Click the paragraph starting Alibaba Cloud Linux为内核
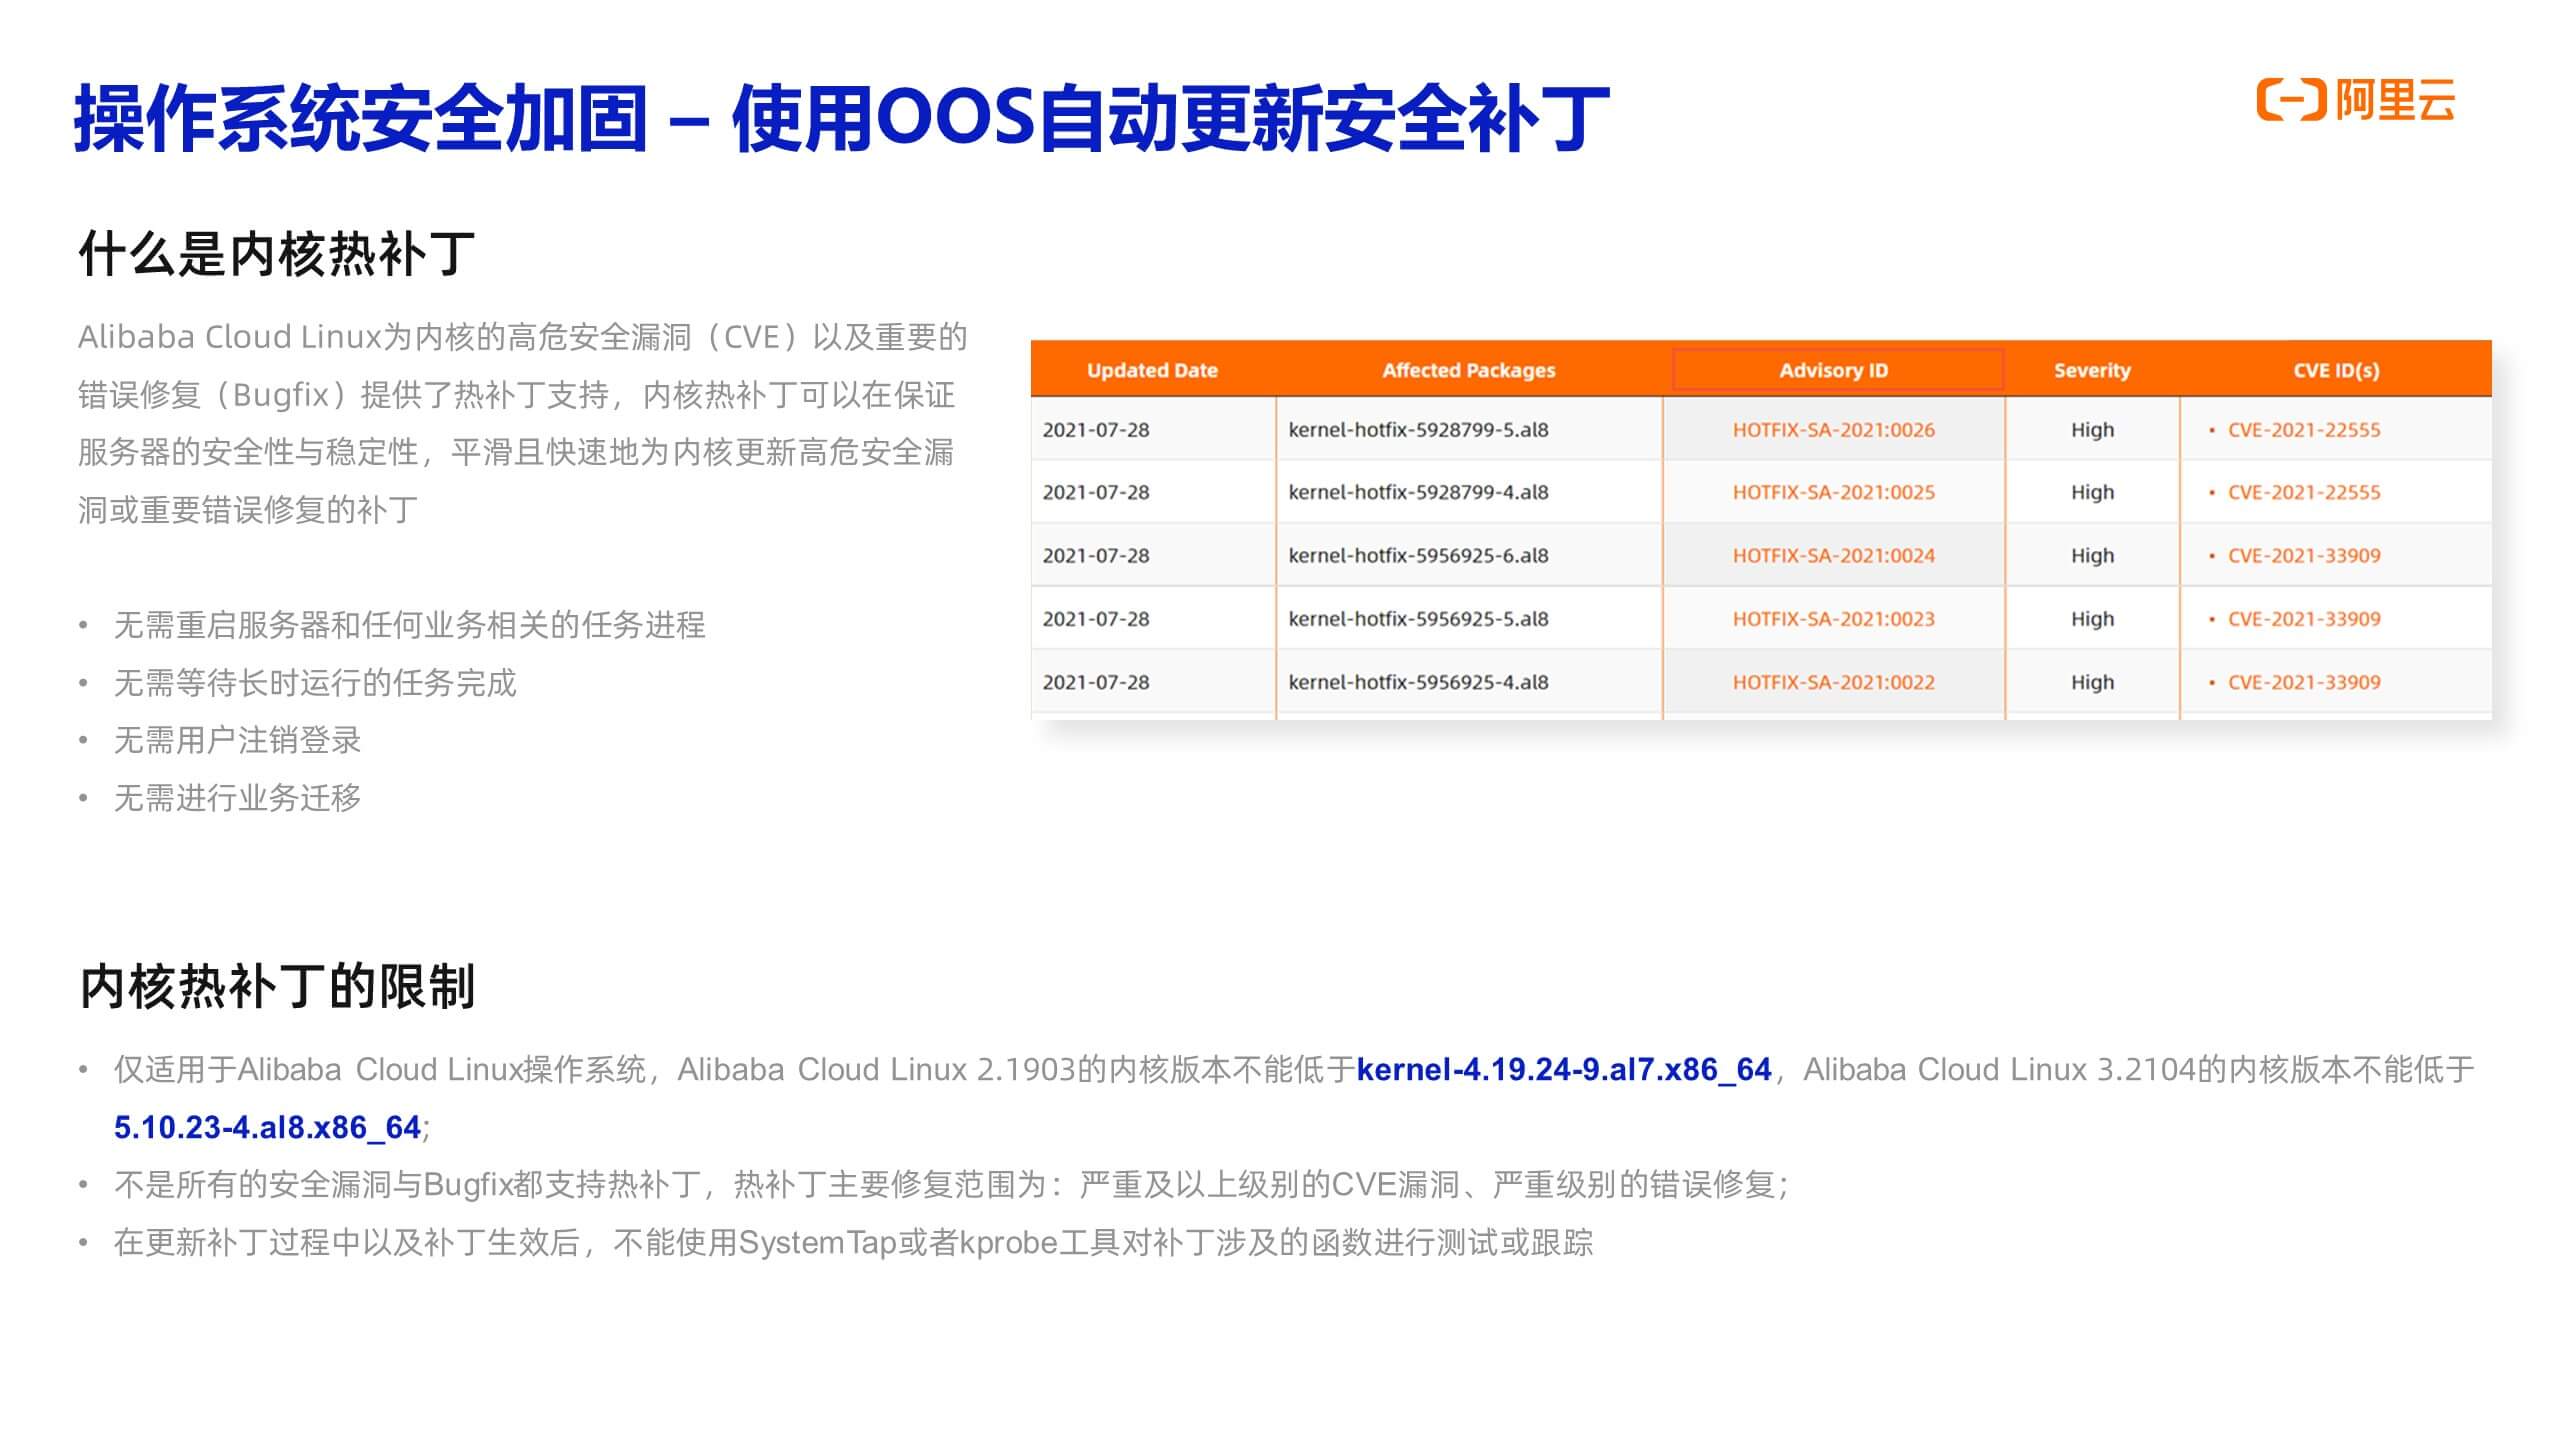This screenshot has height=1440, width=2560. pyautogui.click(x=523, y=423)
